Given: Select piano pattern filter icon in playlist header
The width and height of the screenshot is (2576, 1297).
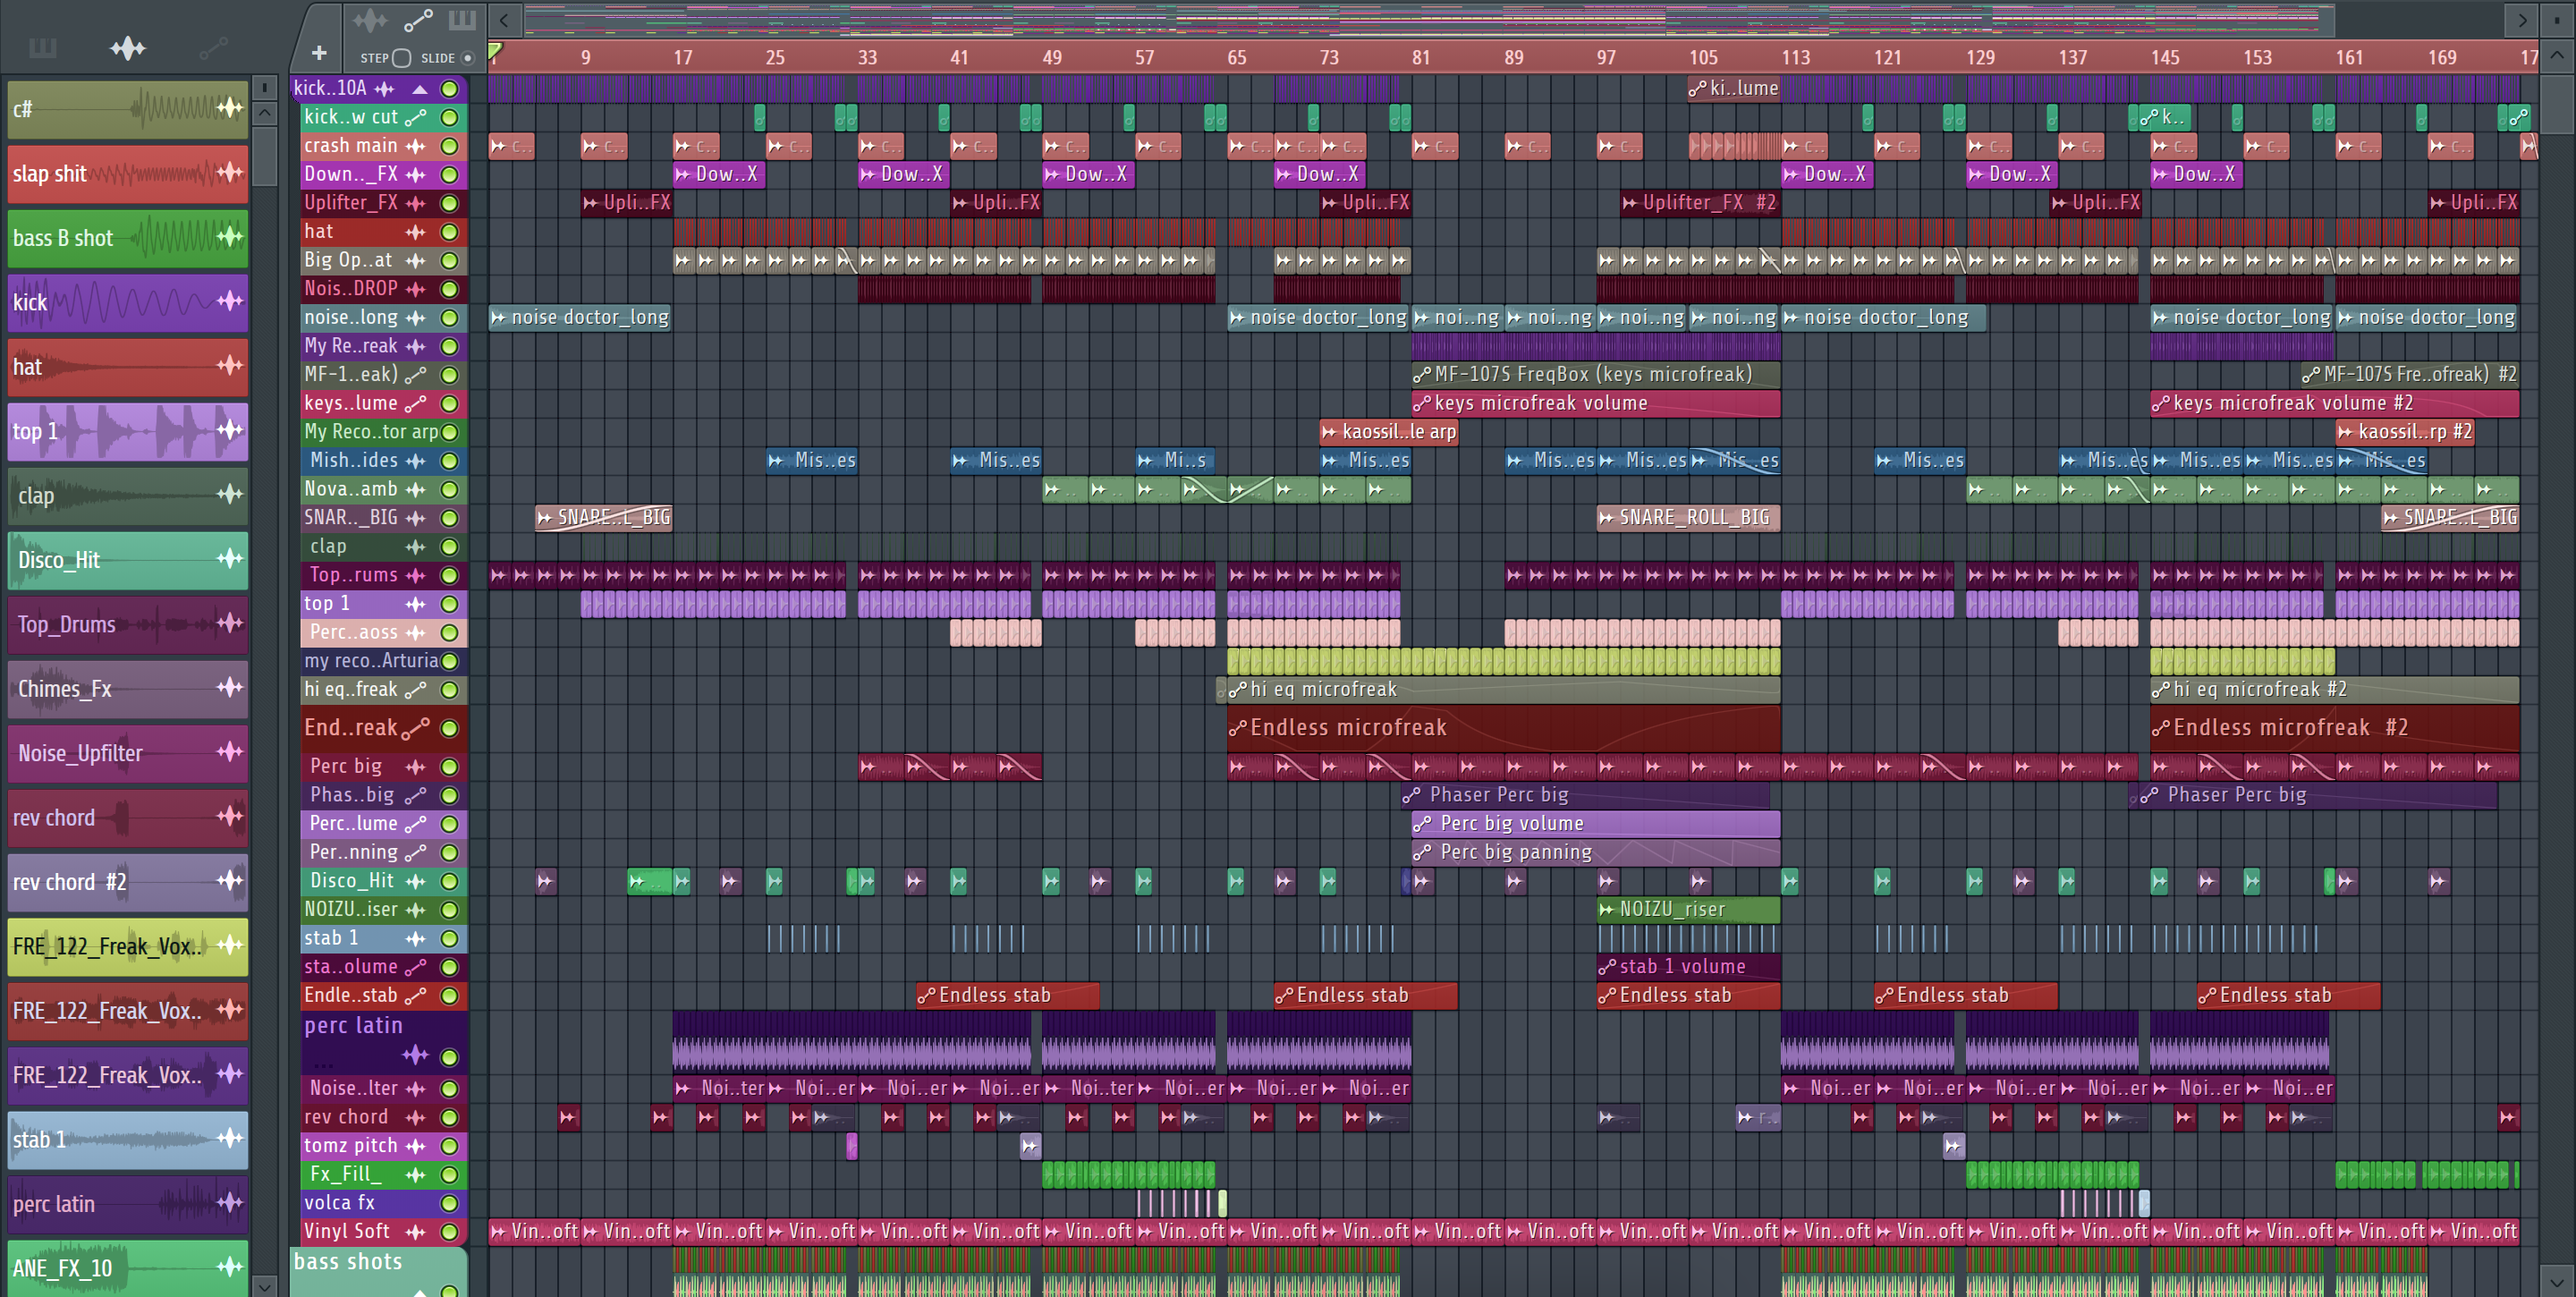Looking at the screenshot, I should [462, 19].
